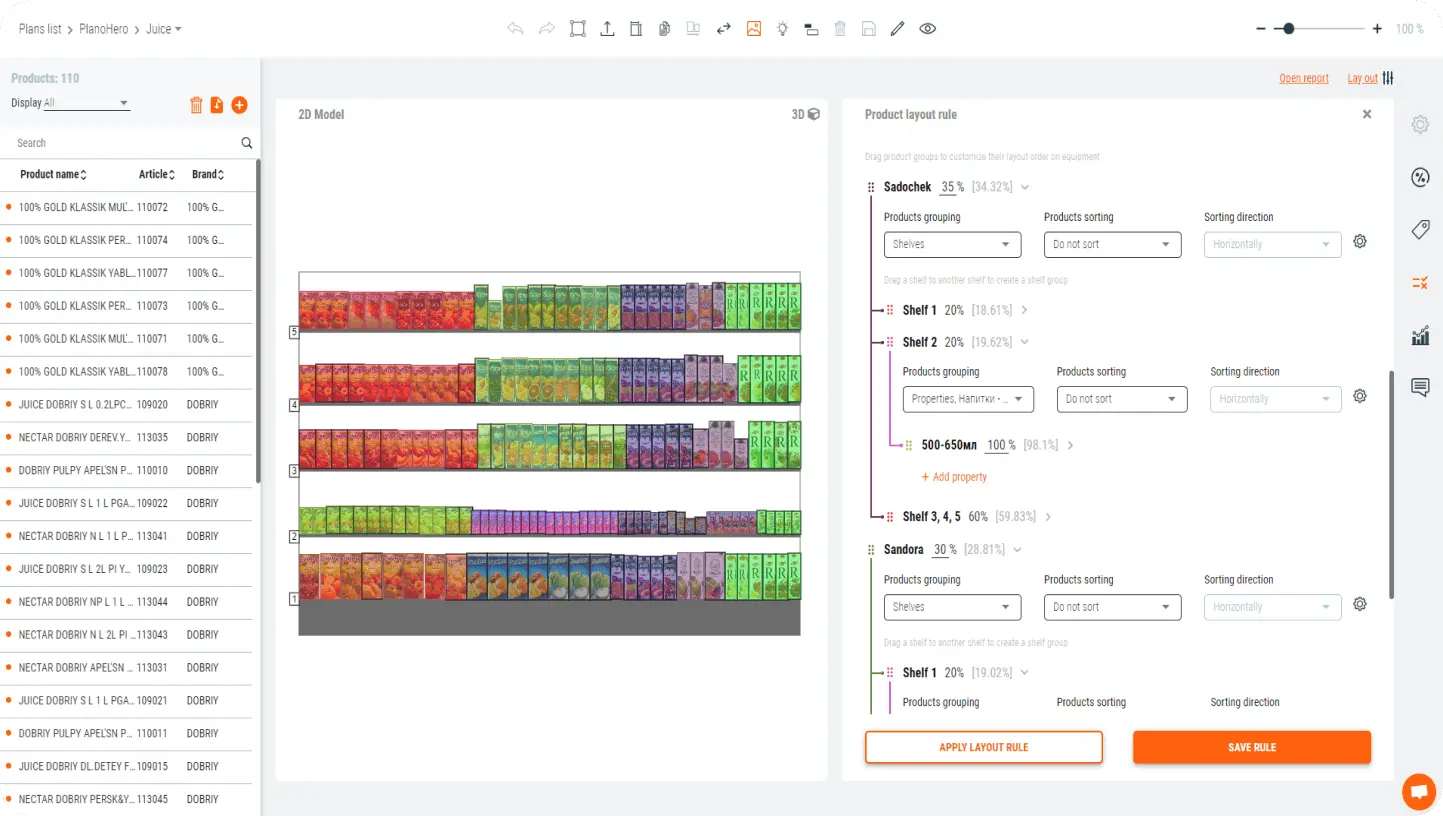
Task: Open the Display All filter dropdown
Action: coord(86,103)
